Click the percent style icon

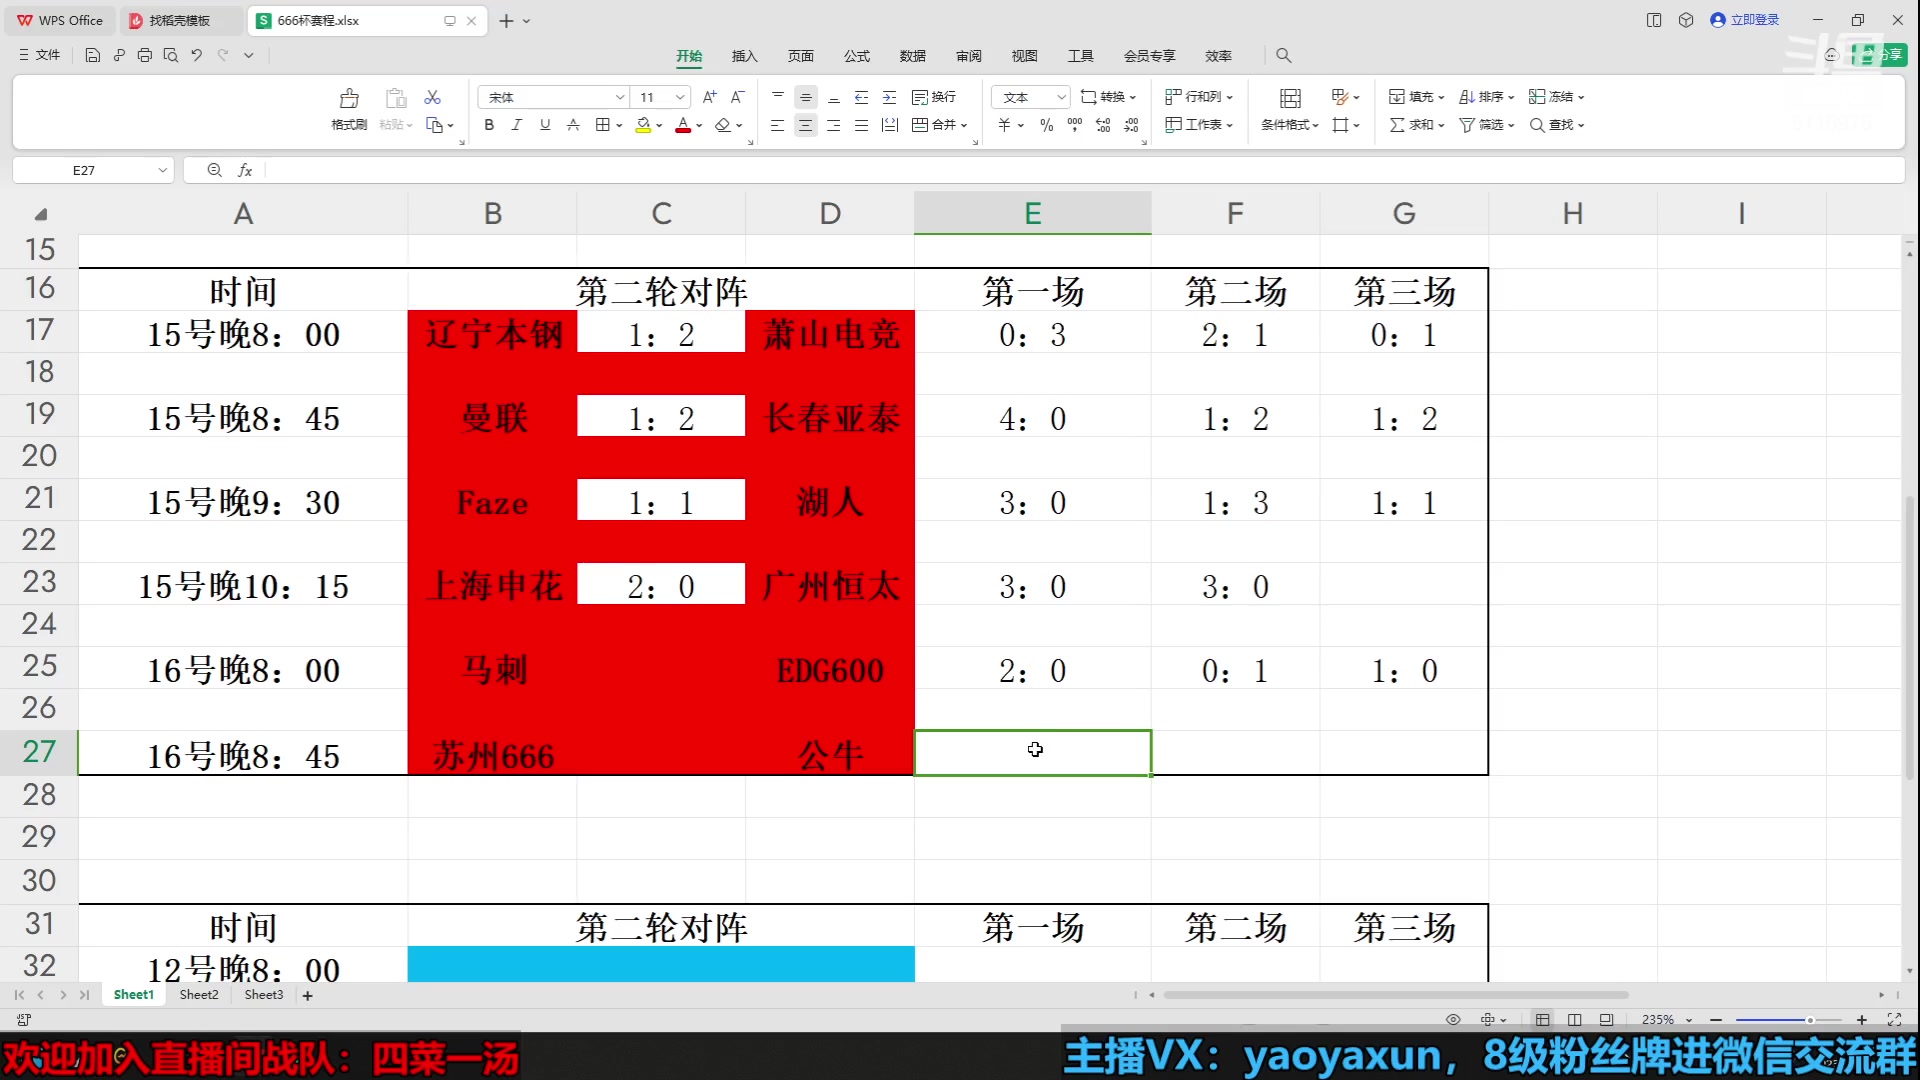click(1046, 125)
